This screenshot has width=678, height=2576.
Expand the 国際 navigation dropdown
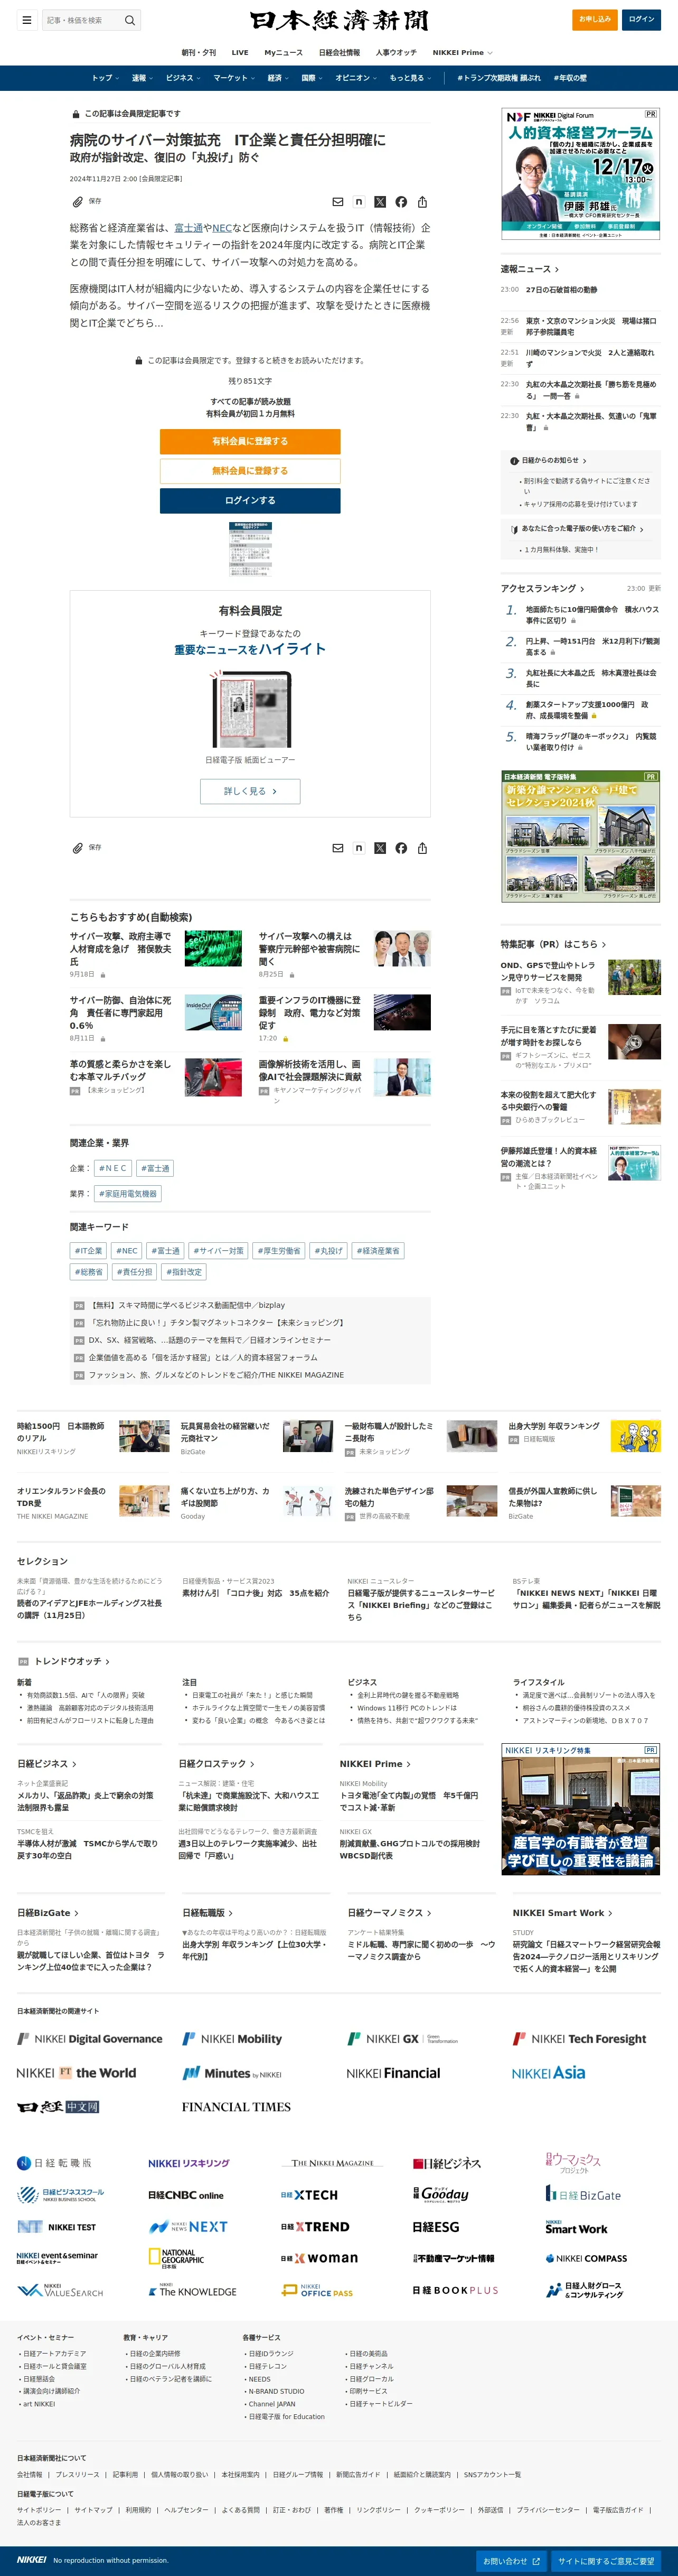point(312,78)
